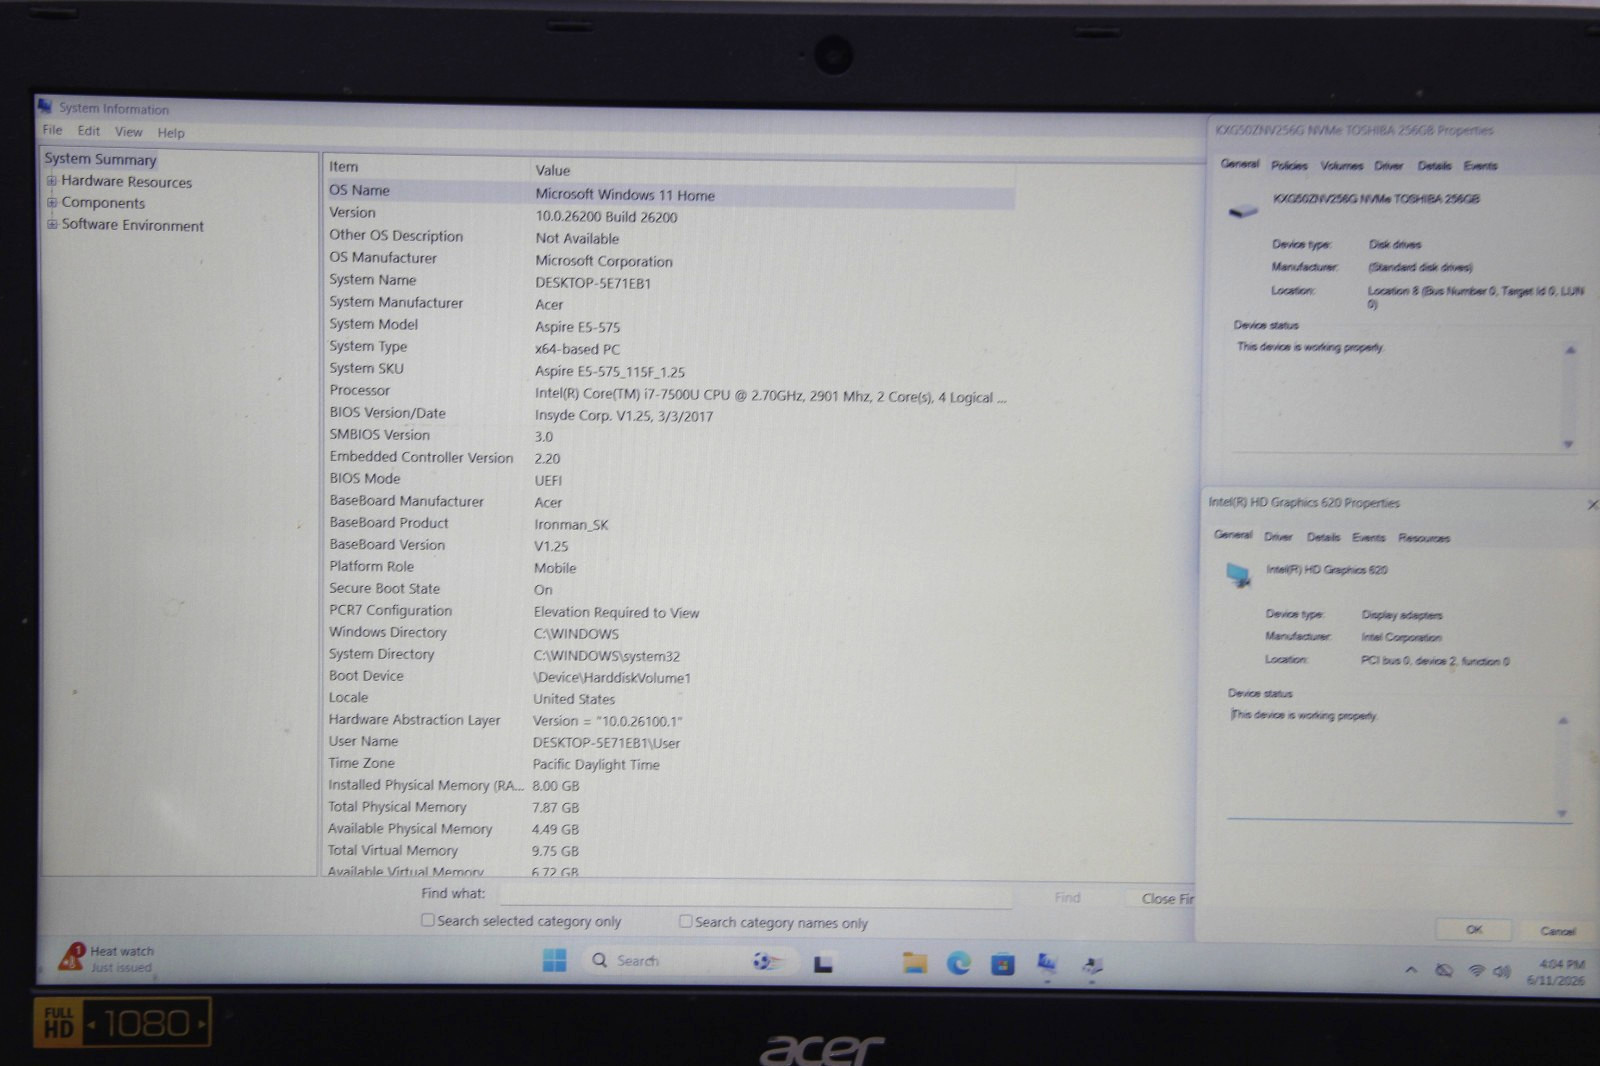Expand the Hardware Resources tree node

[x=51, y=181]
